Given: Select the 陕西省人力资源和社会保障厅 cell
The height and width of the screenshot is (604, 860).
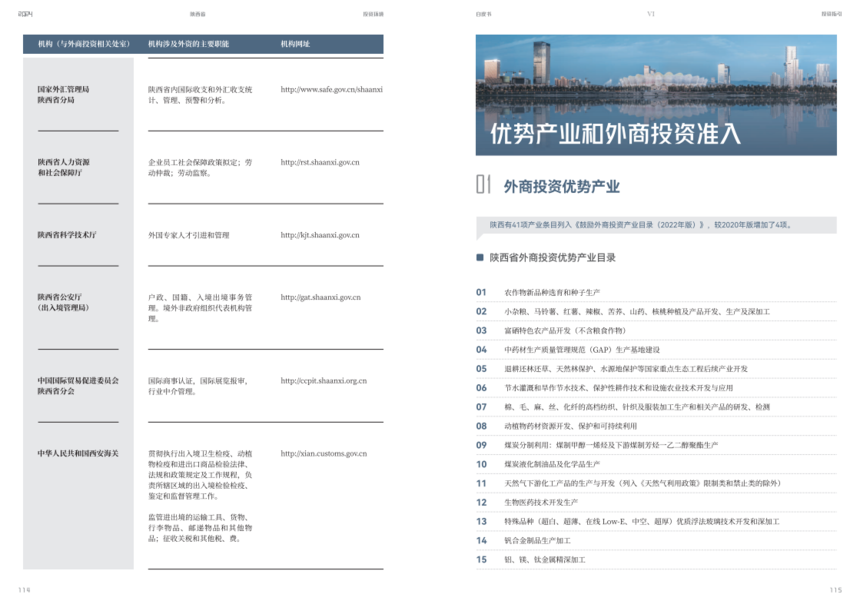Looking at the screenshot, I should point(63,168).
